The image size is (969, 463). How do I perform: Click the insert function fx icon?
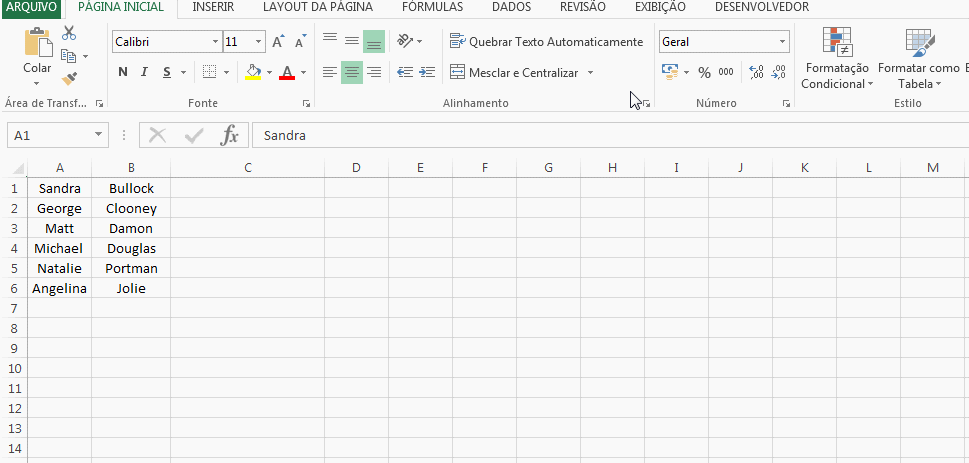[x=230, y=135]
